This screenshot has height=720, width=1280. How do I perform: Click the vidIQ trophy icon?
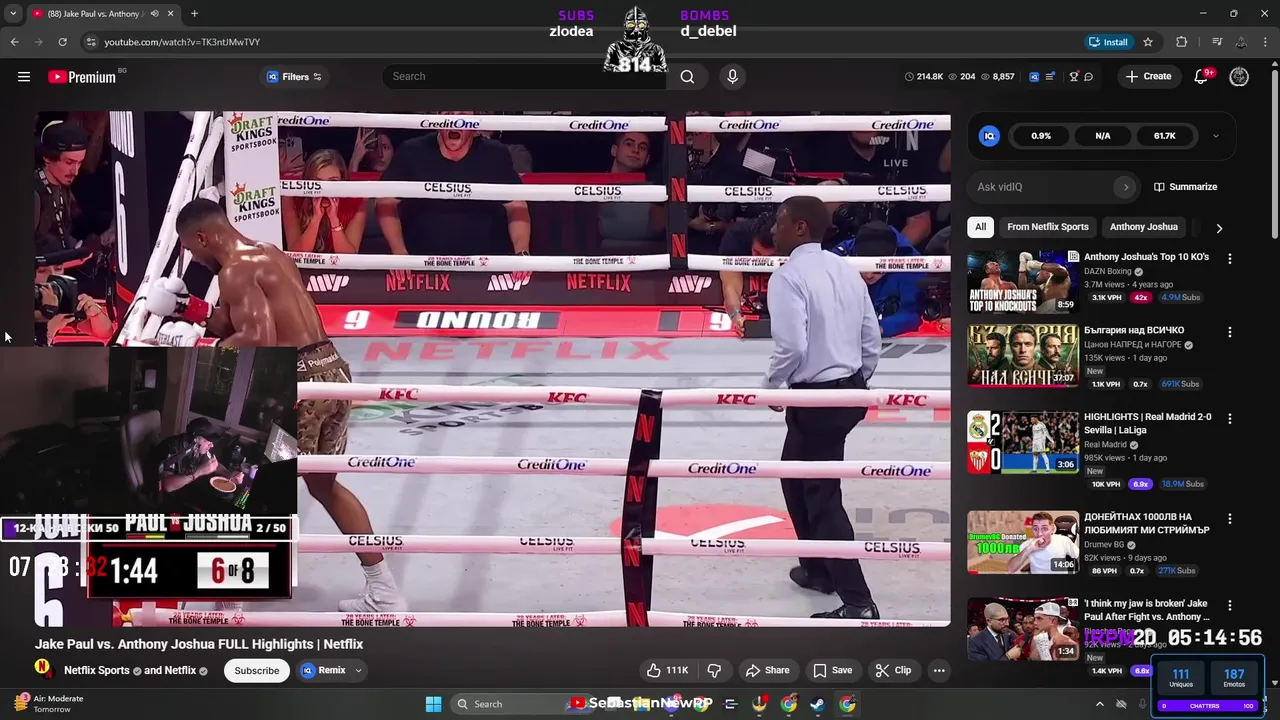(x=1074, y=77)
